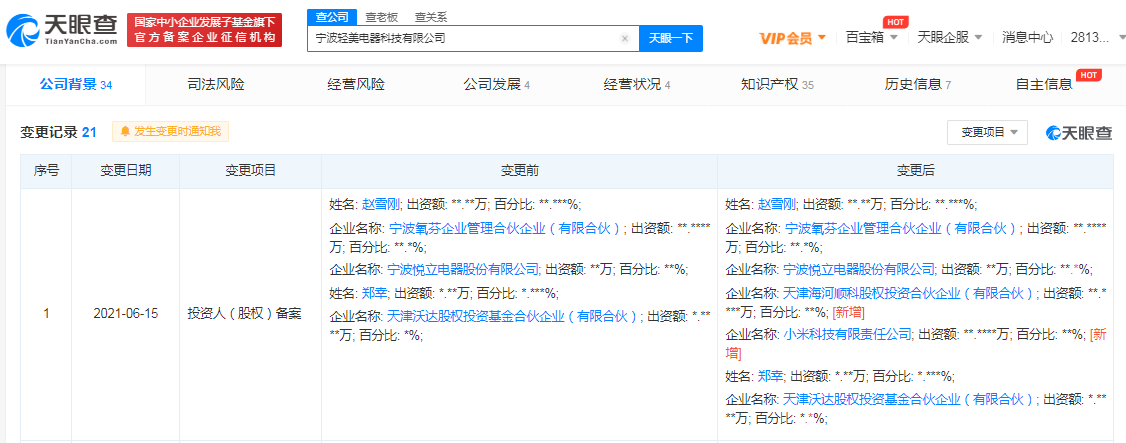
Task: Click the 序号 column header
Action: coord(47,171)
